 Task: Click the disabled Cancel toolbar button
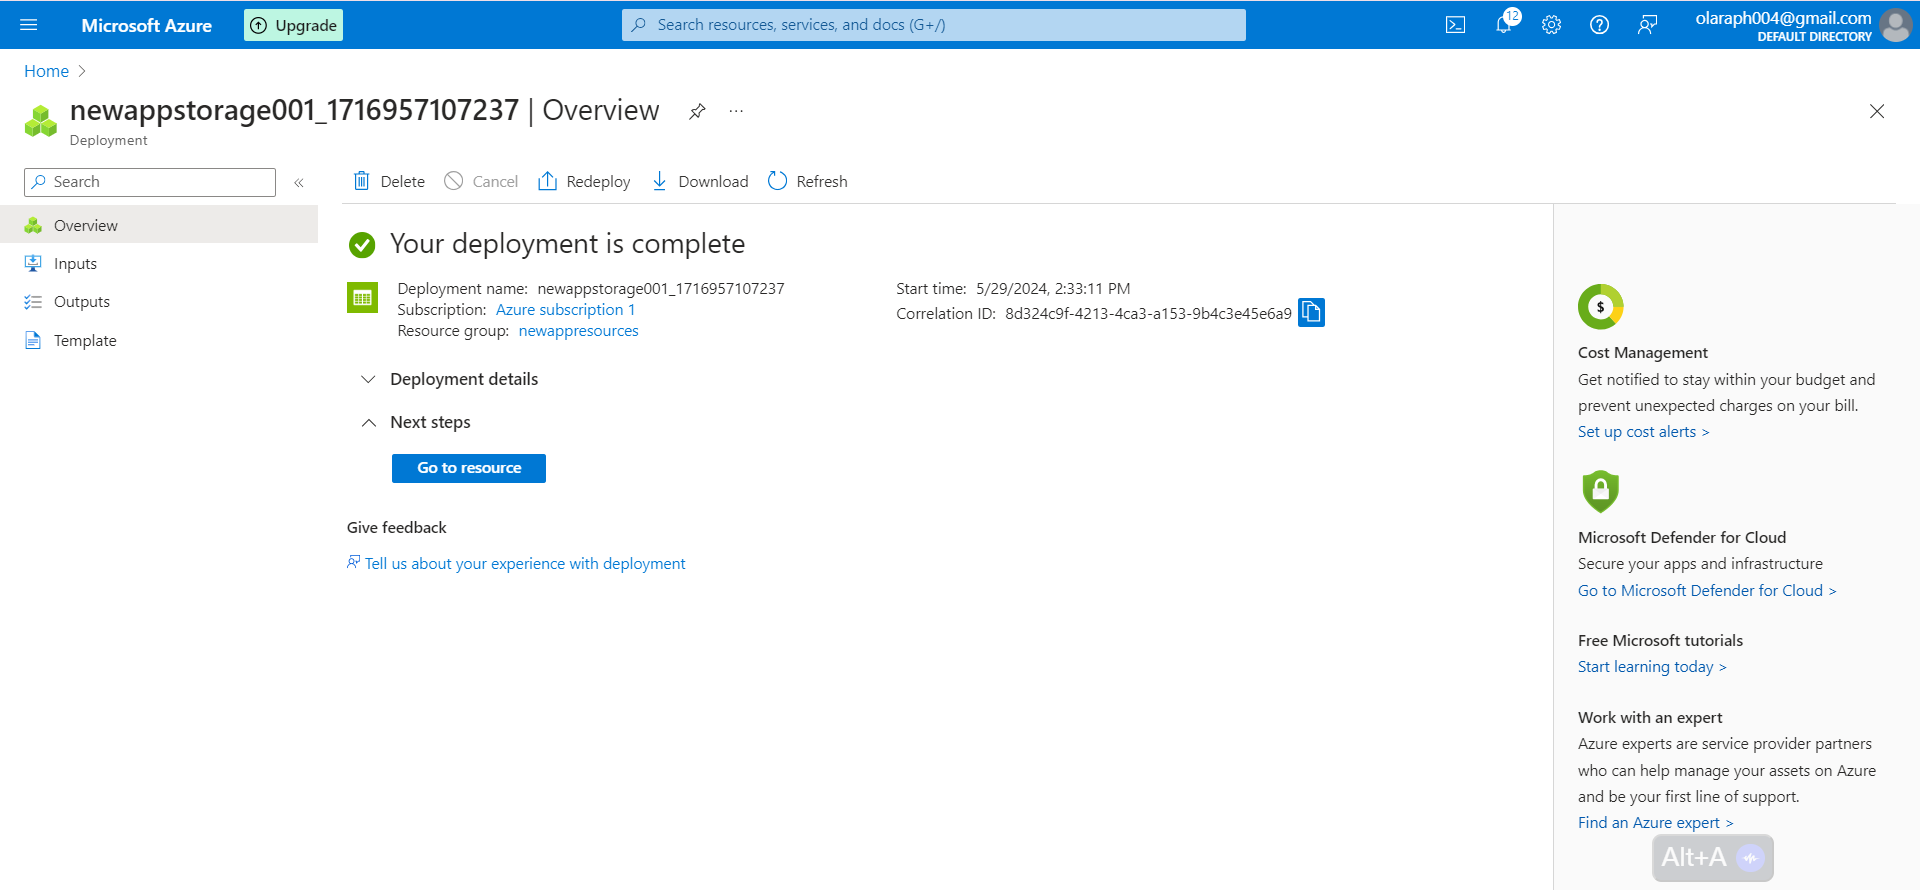point(481,181)
